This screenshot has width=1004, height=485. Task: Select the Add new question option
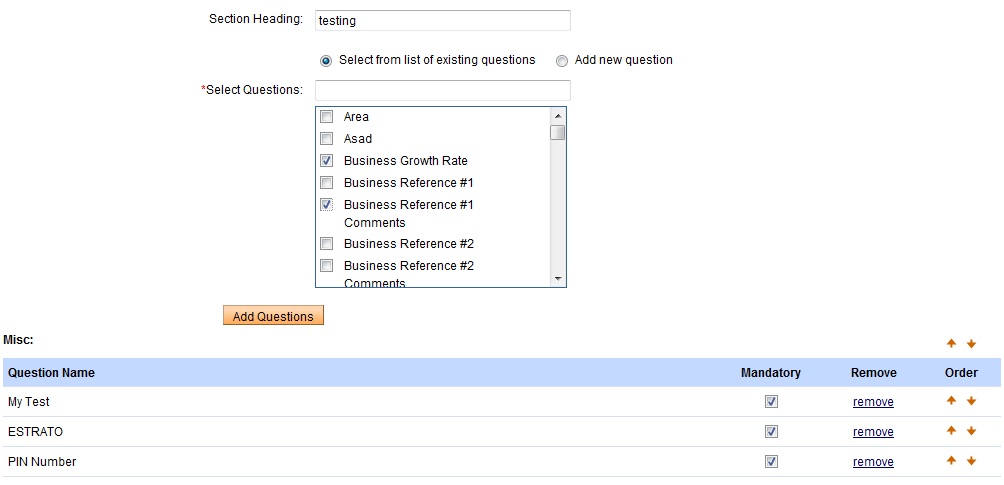[562, 60]
